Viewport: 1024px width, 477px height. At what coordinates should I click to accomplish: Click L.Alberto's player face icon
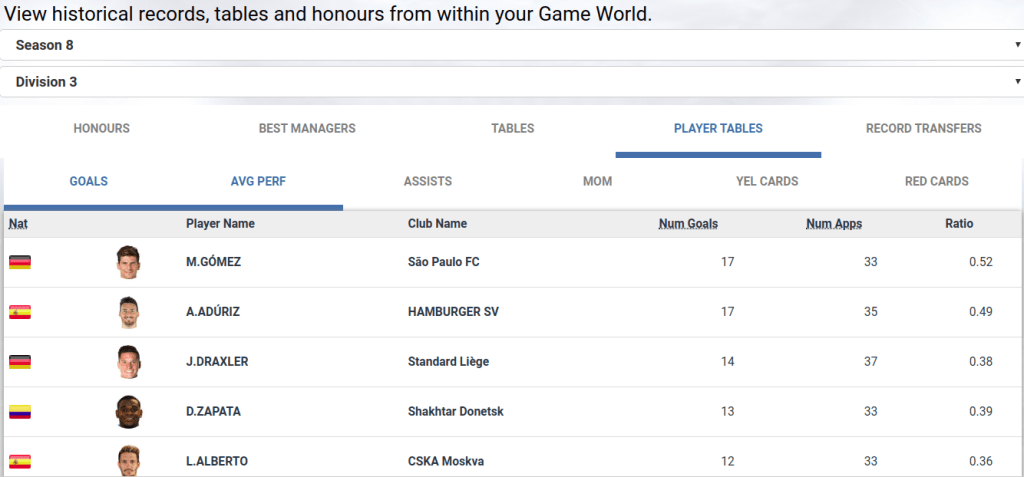click(x=128, y=460)
